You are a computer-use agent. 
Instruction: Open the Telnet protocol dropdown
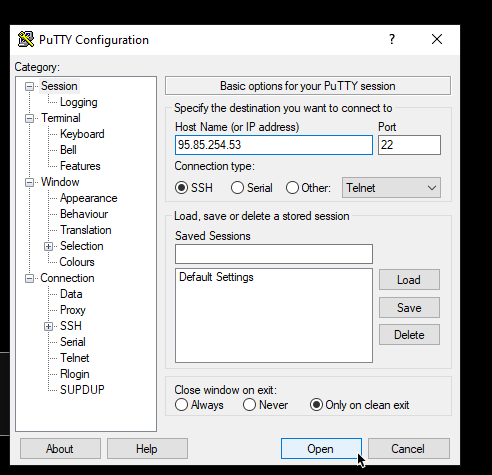click(x=391, y=188)
